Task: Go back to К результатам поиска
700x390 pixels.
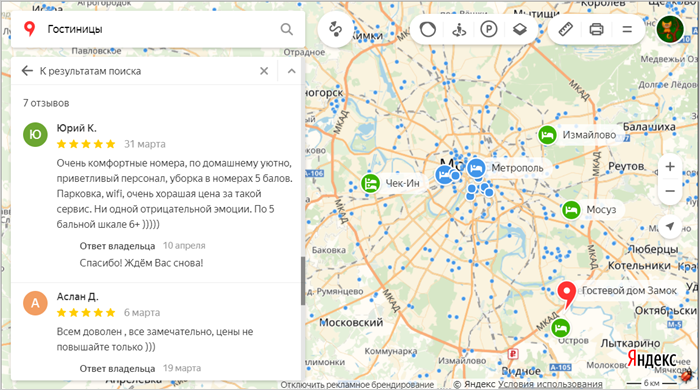Action: click(x=81, y=71)
